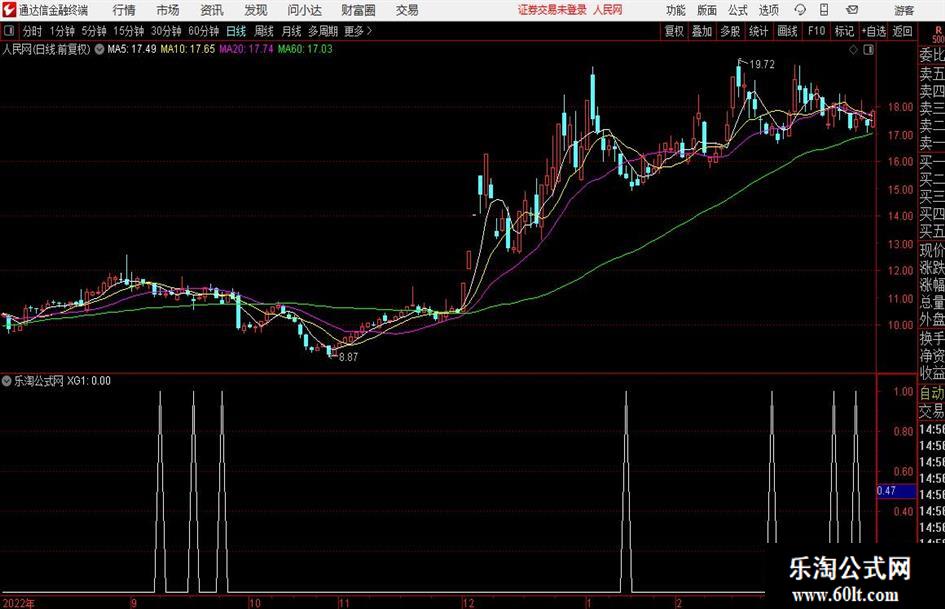Click the MA60: 17.03 label
This screenshot has width=945, height=609.
click(x=305, y=49)
